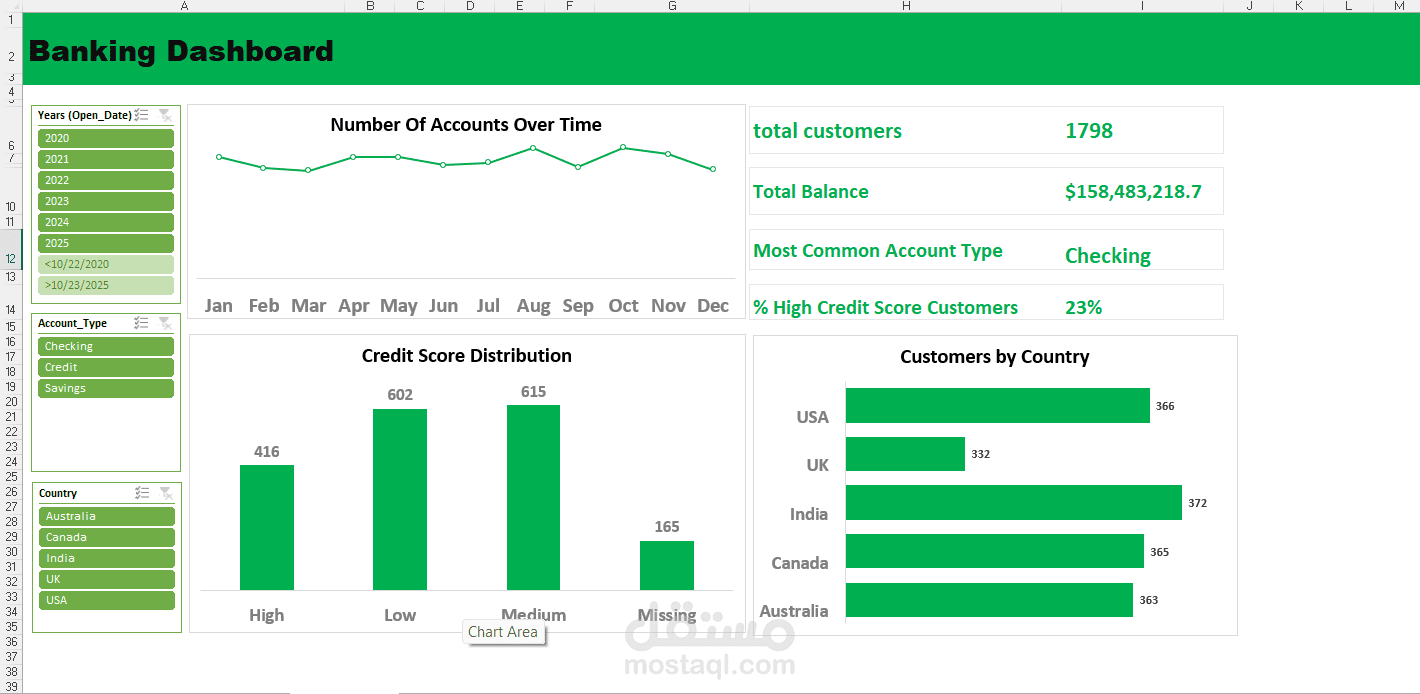The image size is (1420, 694).
Task: Click the % High Credit Score Customers label
Action: coord(886,308)
